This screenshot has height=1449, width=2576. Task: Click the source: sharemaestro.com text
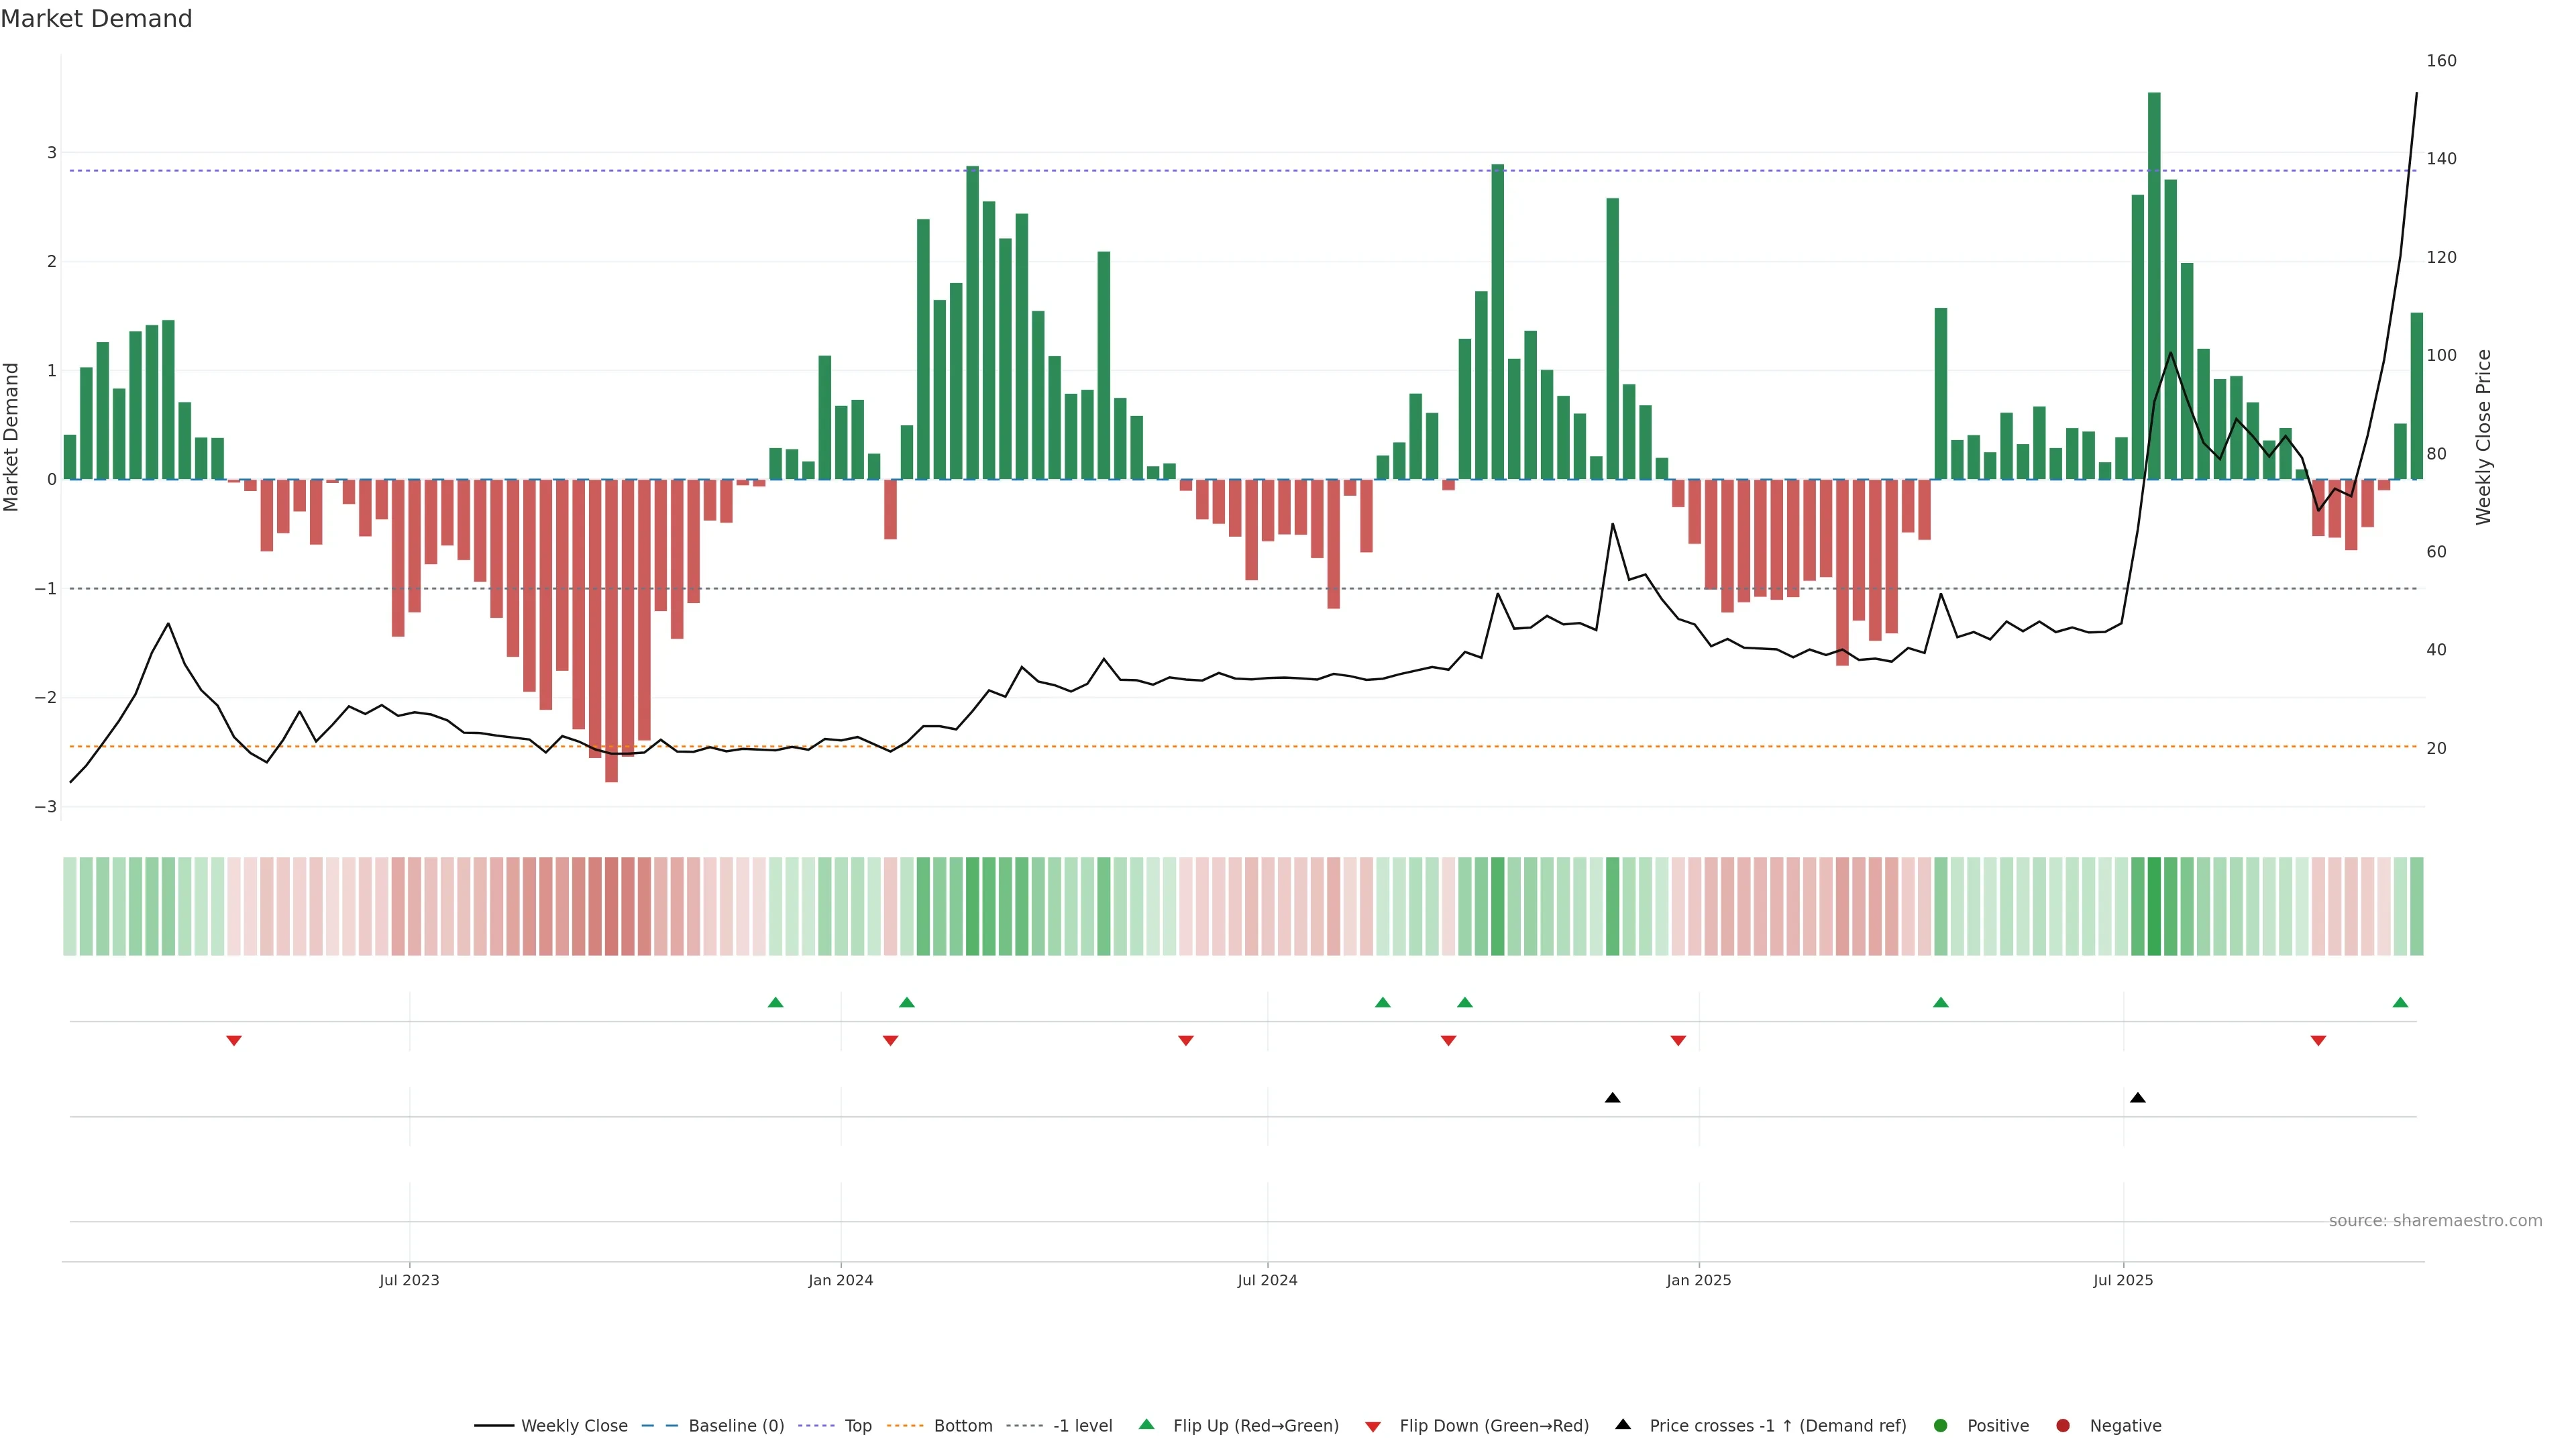pyautogui.click(x=2435, y=1221)
